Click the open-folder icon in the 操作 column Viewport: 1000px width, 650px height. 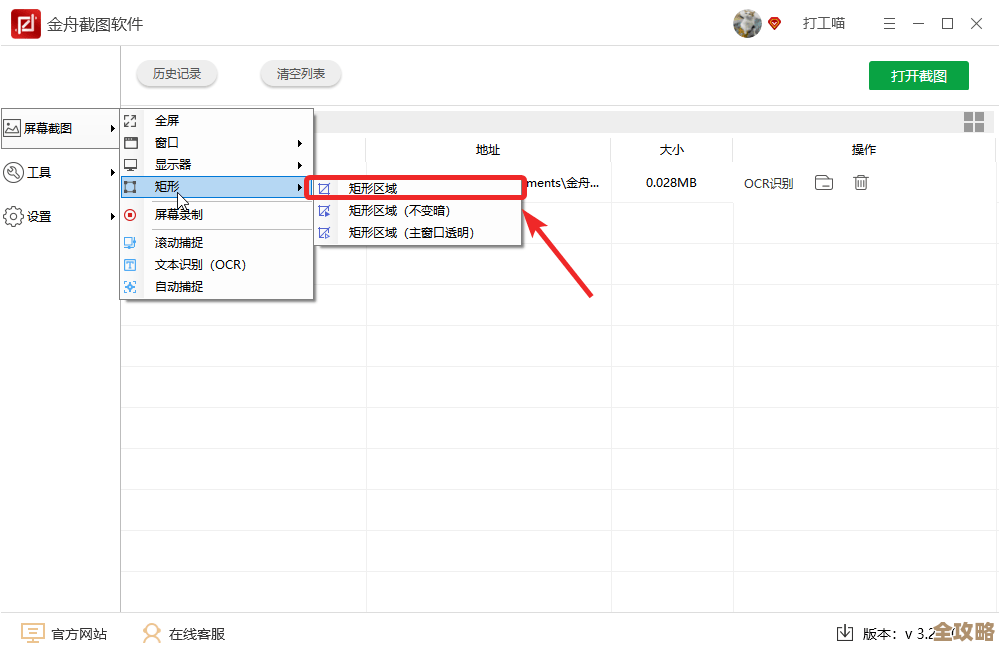[x=824, y=182]
